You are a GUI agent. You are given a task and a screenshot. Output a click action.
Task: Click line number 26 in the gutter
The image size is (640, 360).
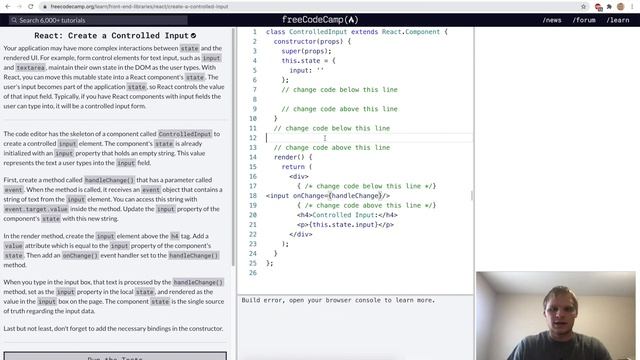coord(253,273)
